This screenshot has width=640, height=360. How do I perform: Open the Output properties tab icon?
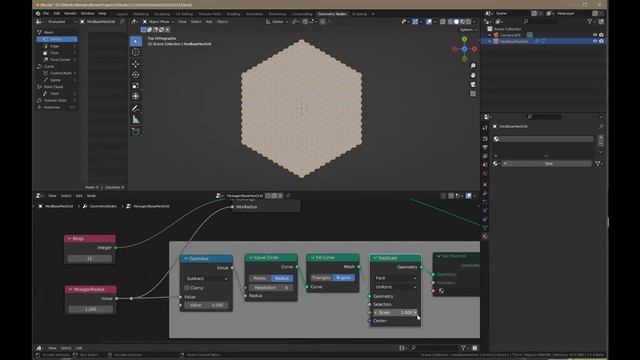[485, 147]
